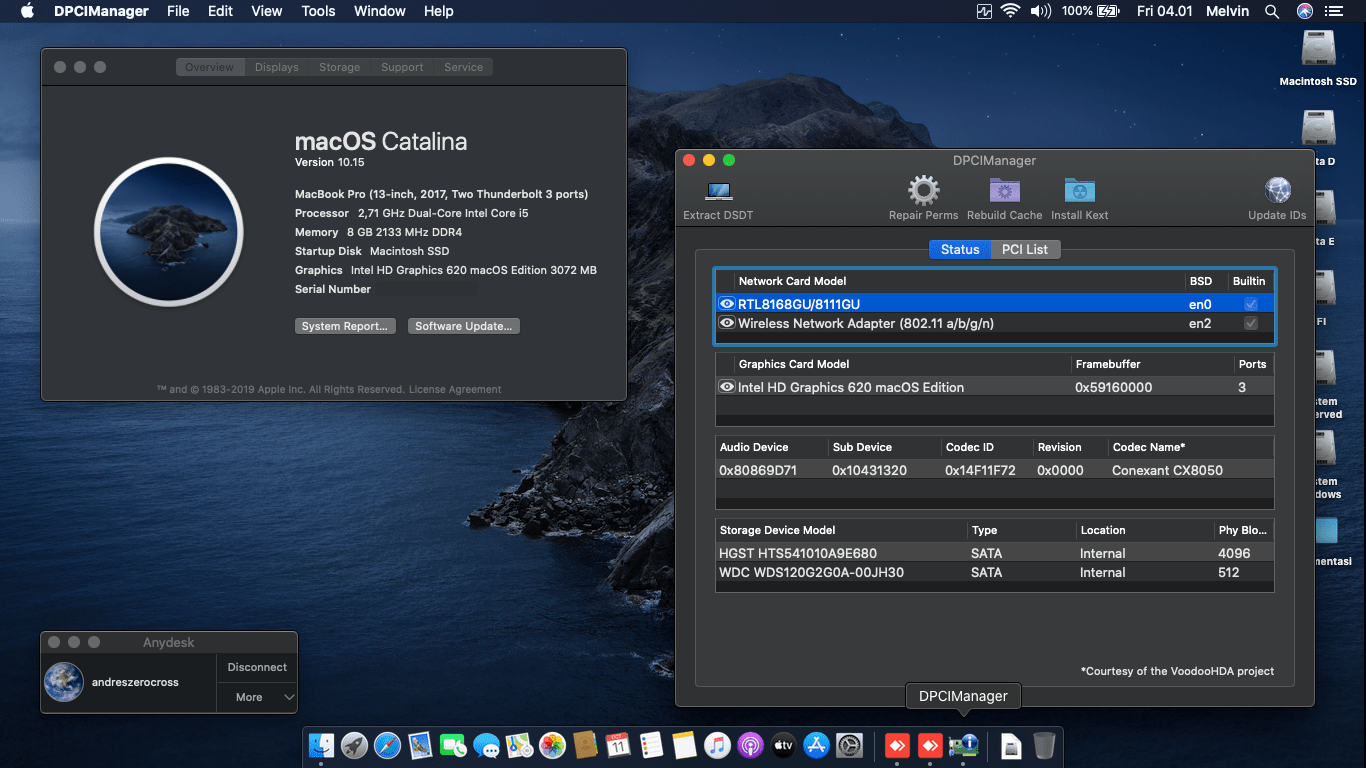1366x768 pixels.
Task: Open DPCIManager from the Dock
Action: click(963, 745)
